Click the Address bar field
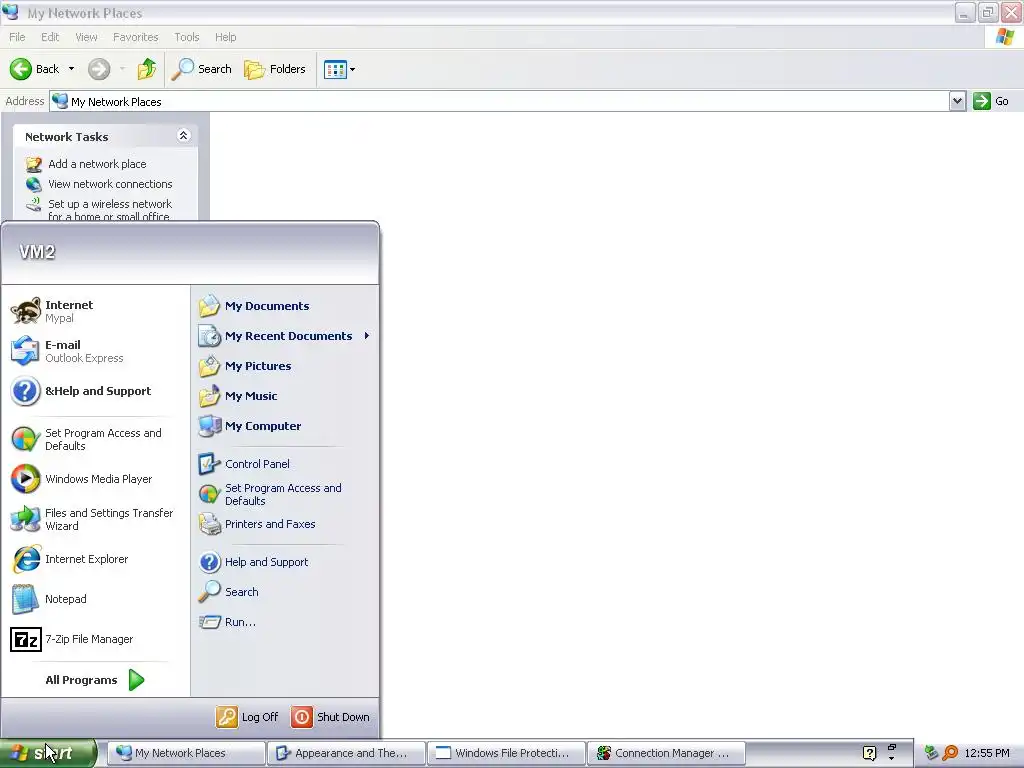The height and width of the screenshot is (768, 1024). [x=500, y=101]
